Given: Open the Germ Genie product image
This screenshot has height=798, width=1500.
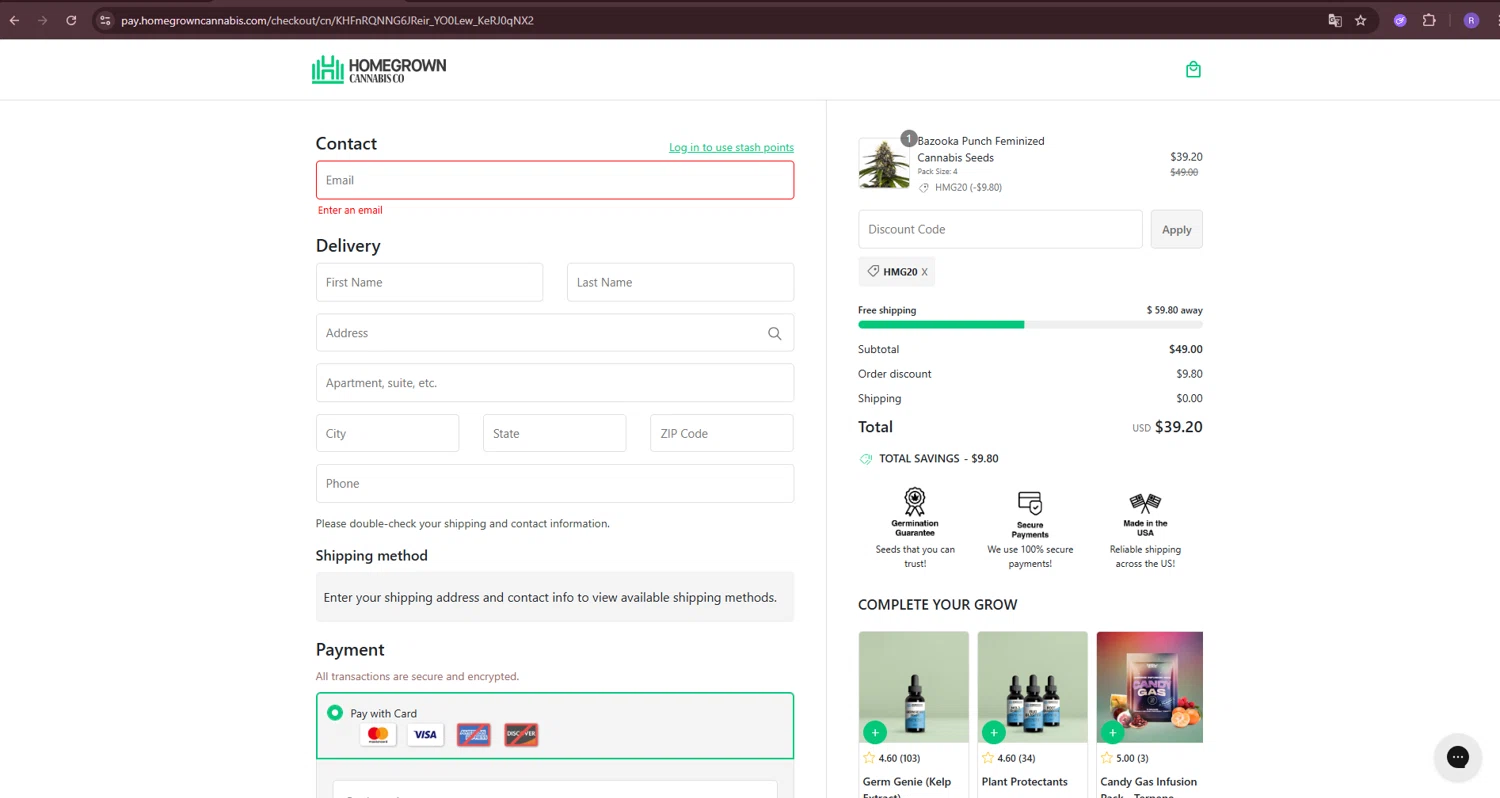Looking at the screenshot, I should 914,687.
